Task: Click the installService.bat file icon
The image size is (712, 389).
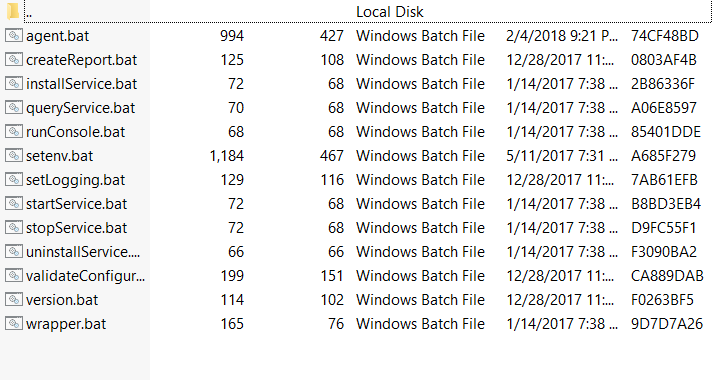Action: click(14, 84)
